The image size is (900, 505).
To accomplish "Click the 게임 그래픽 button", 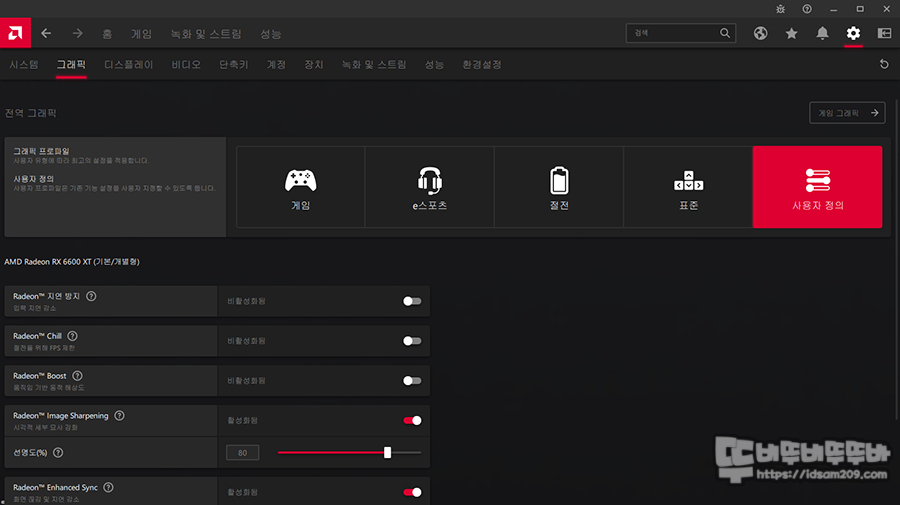I will 847,113.
